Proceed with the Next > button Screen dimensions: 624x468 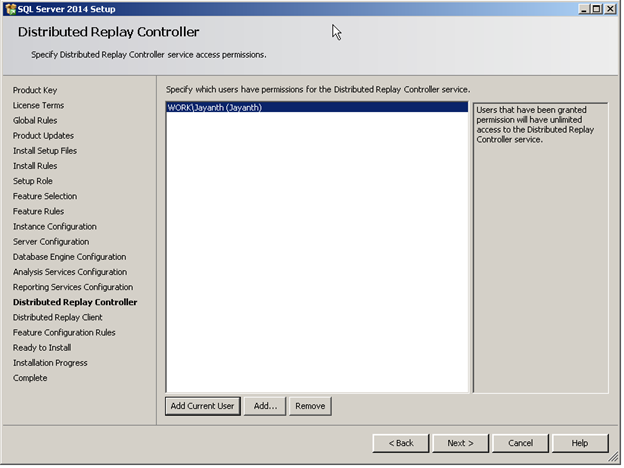tap(460, 443)
